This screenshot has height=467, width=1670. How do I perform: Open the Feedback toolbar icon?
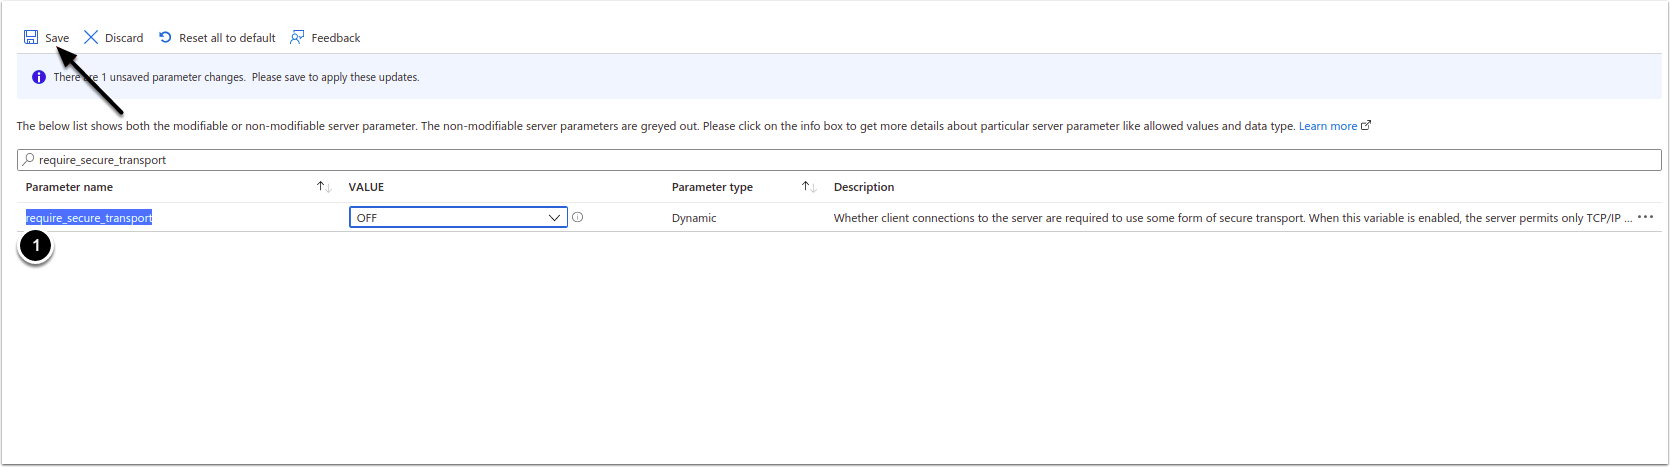pyautogui.click(x=297, y=38)
